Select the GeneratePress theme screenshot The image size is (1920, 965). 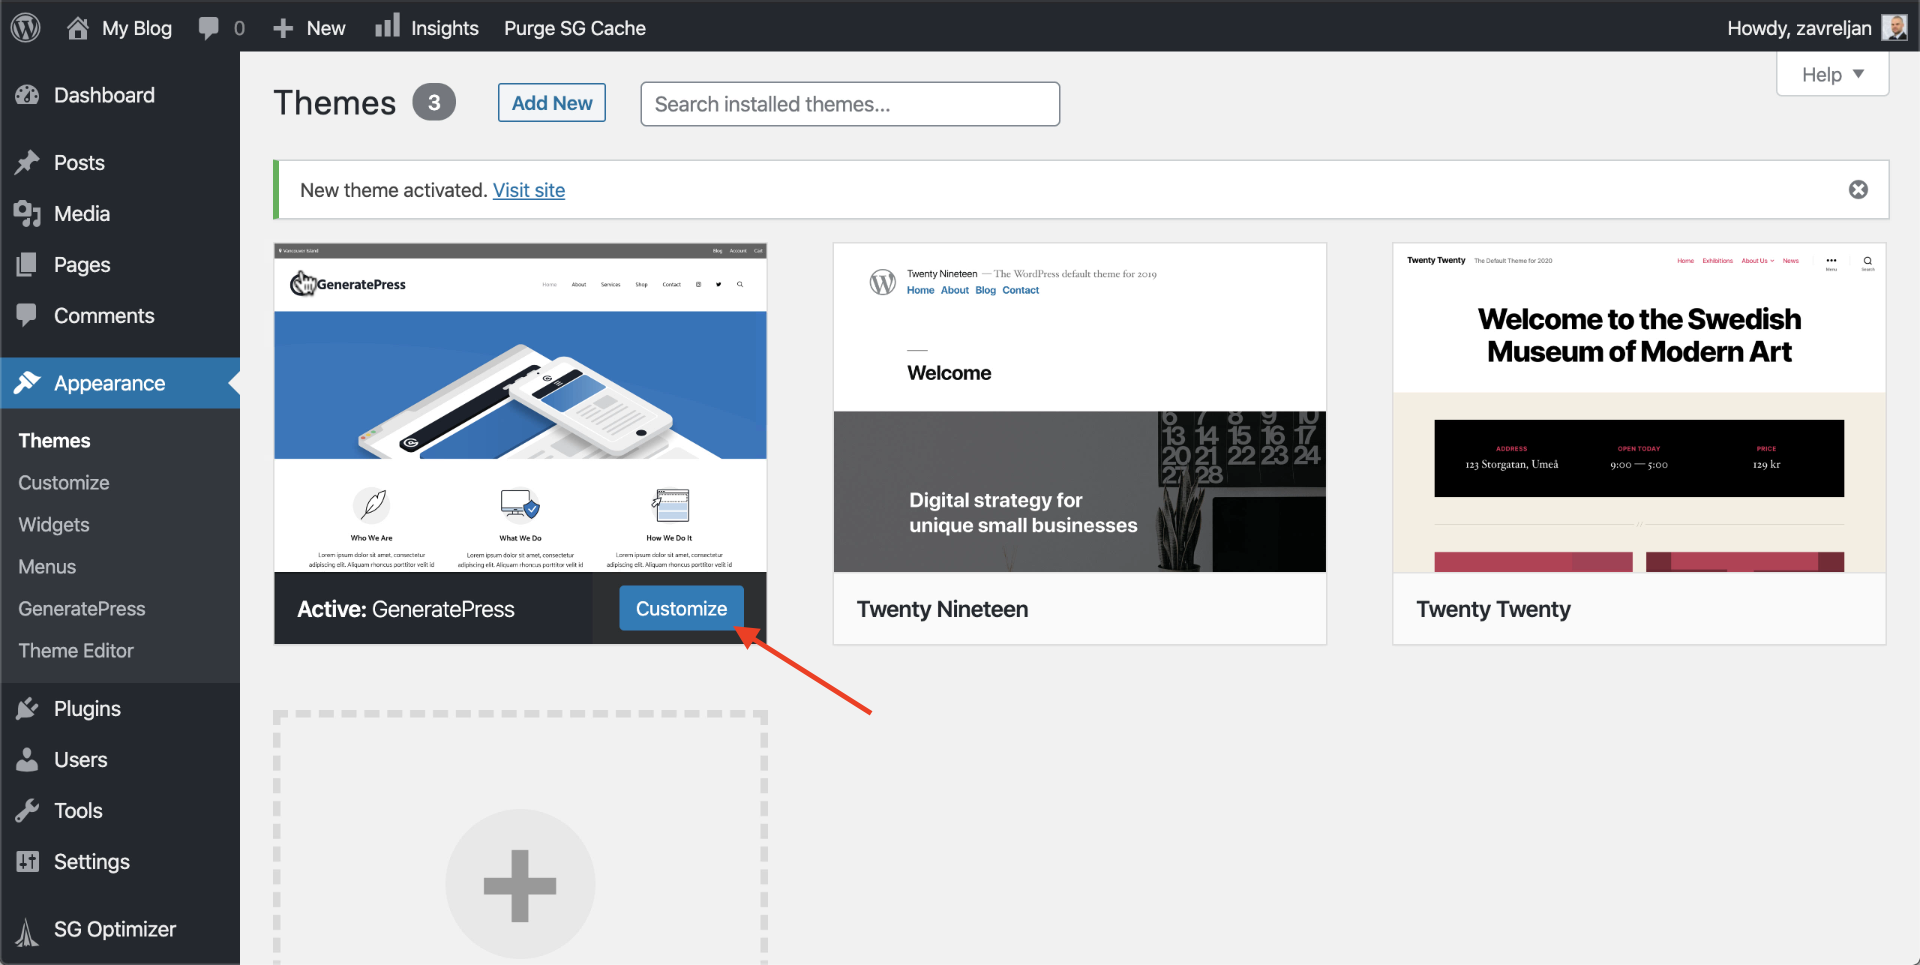pos(520,408)
